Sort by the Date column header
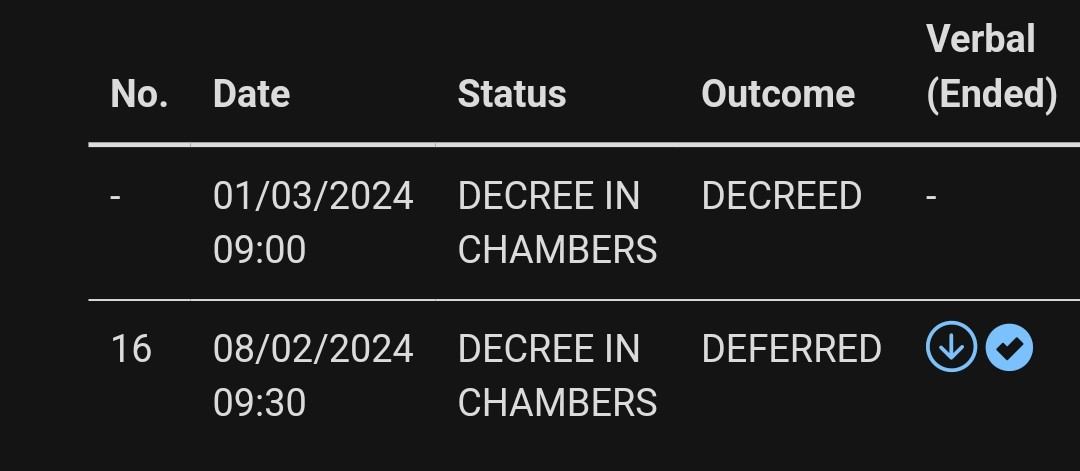Viewport: 1080px width, 471px height. (251, 94)
